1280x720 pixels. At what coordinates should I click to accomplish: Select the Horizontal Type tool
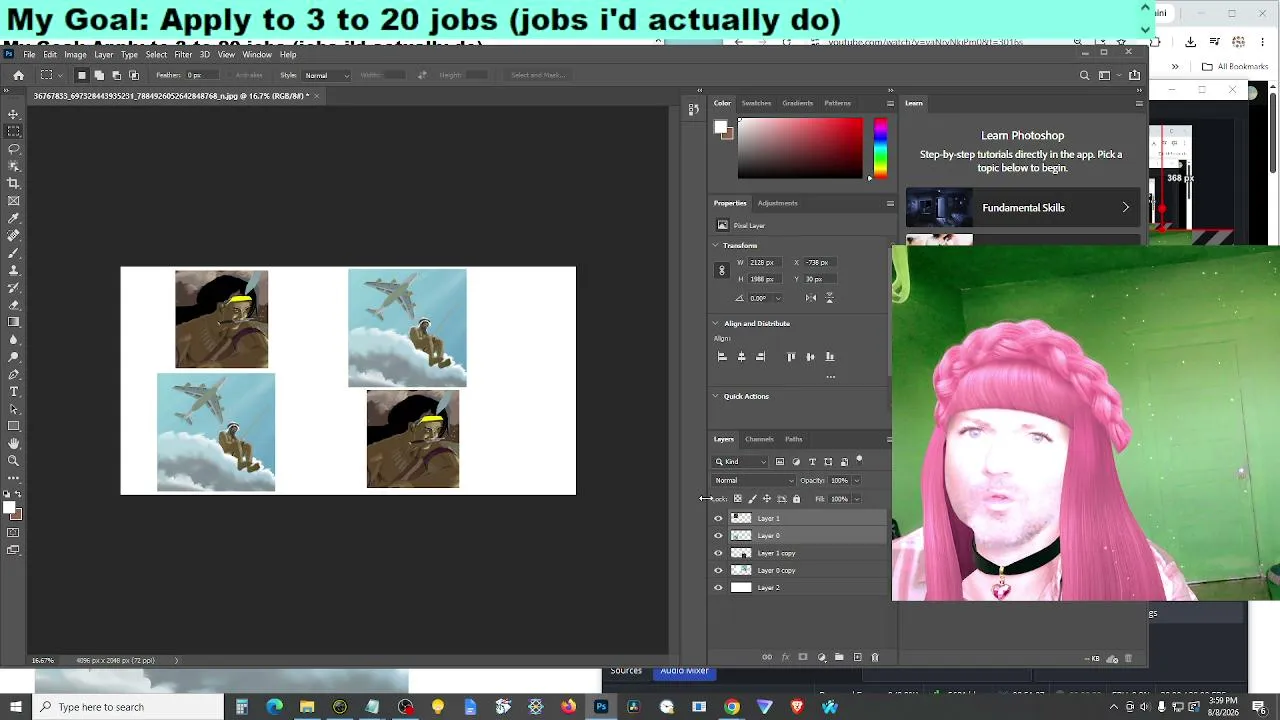tap(13, 391)
